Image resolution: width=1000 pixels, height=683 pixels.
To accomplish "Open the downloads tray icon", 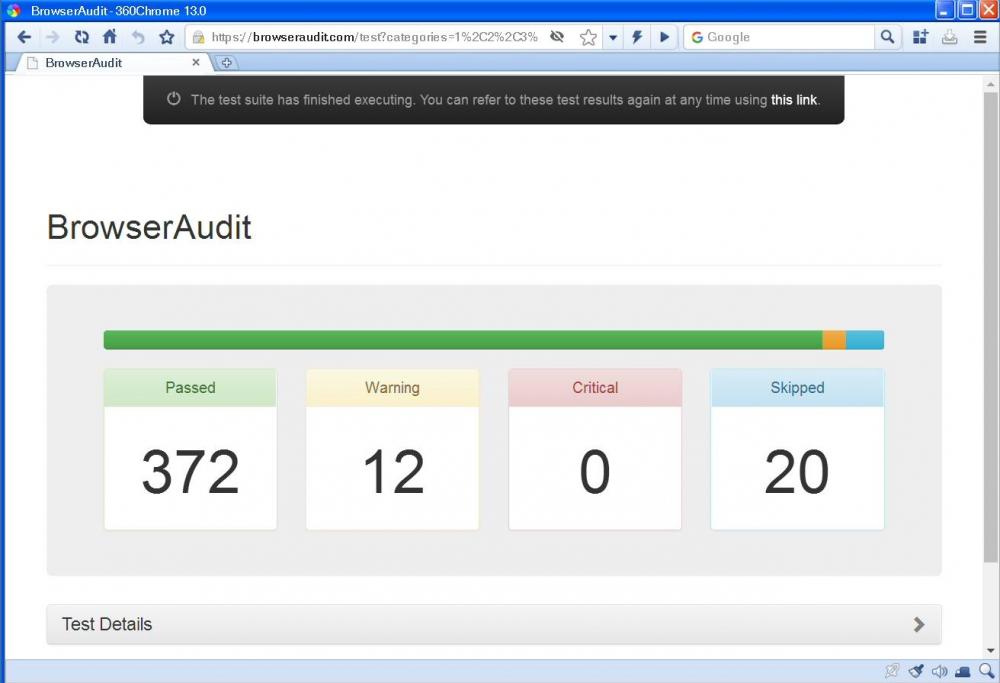I will tap(950, 37).
